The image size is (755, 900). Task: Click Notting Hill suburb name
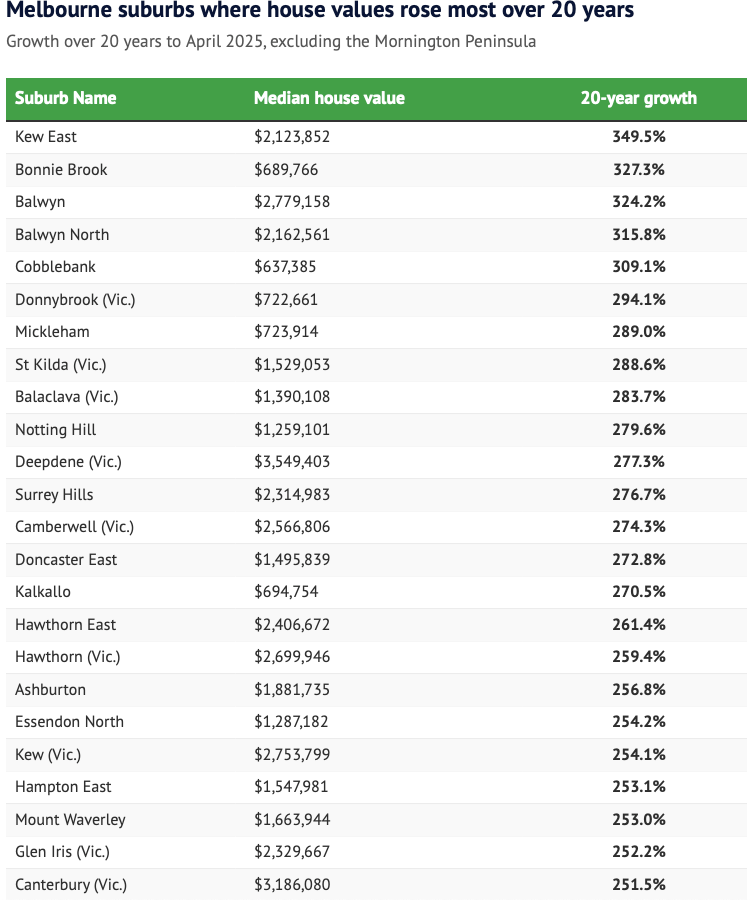click(56, 430)
